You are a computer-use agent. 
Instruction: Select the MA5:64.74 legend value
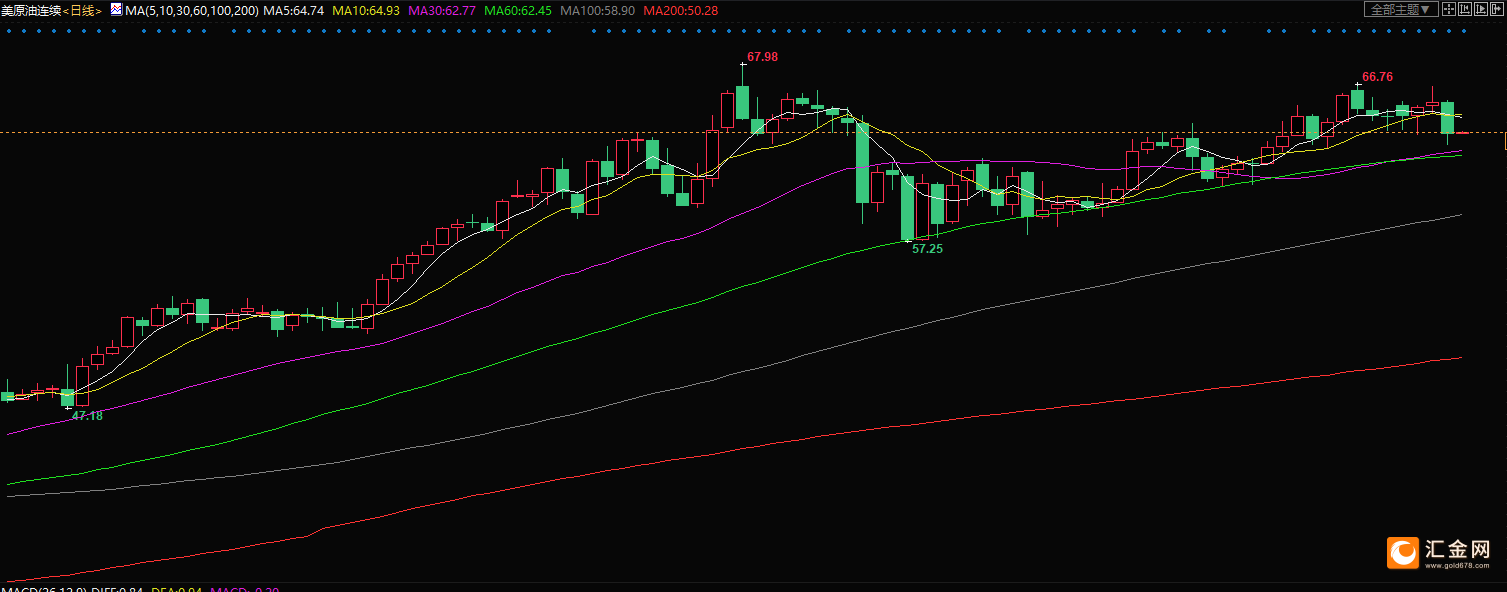294,10
